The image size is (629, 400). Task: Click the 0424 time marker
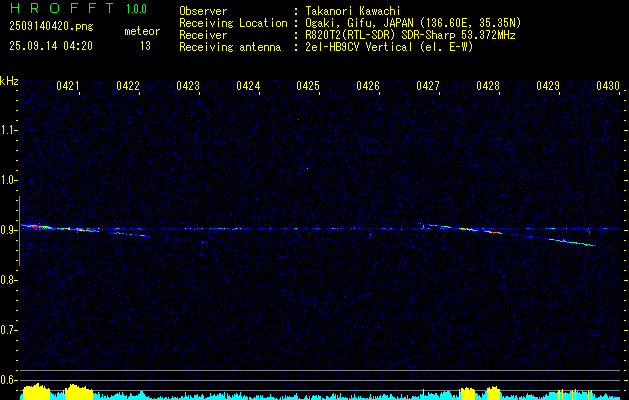pyautogui.click(x=248, y=87)
